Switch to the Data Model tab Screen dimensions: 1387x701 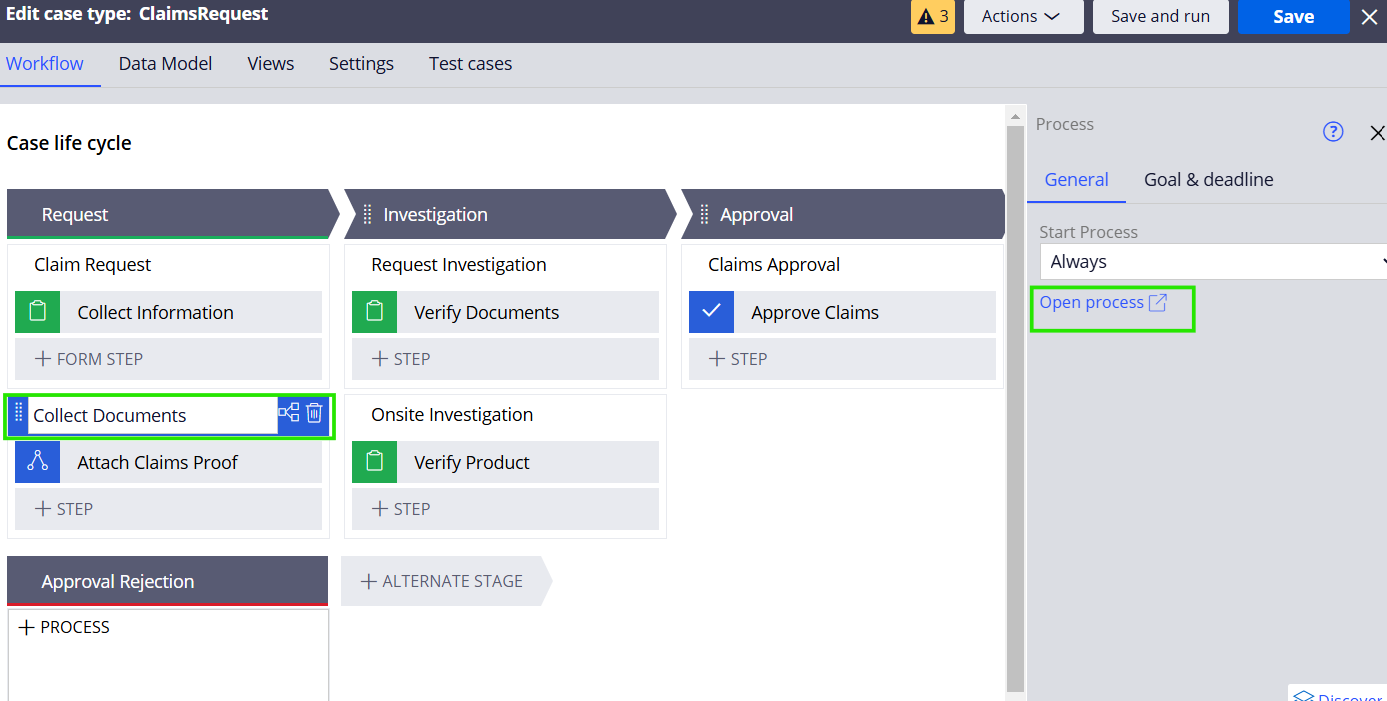click(164, 63)
